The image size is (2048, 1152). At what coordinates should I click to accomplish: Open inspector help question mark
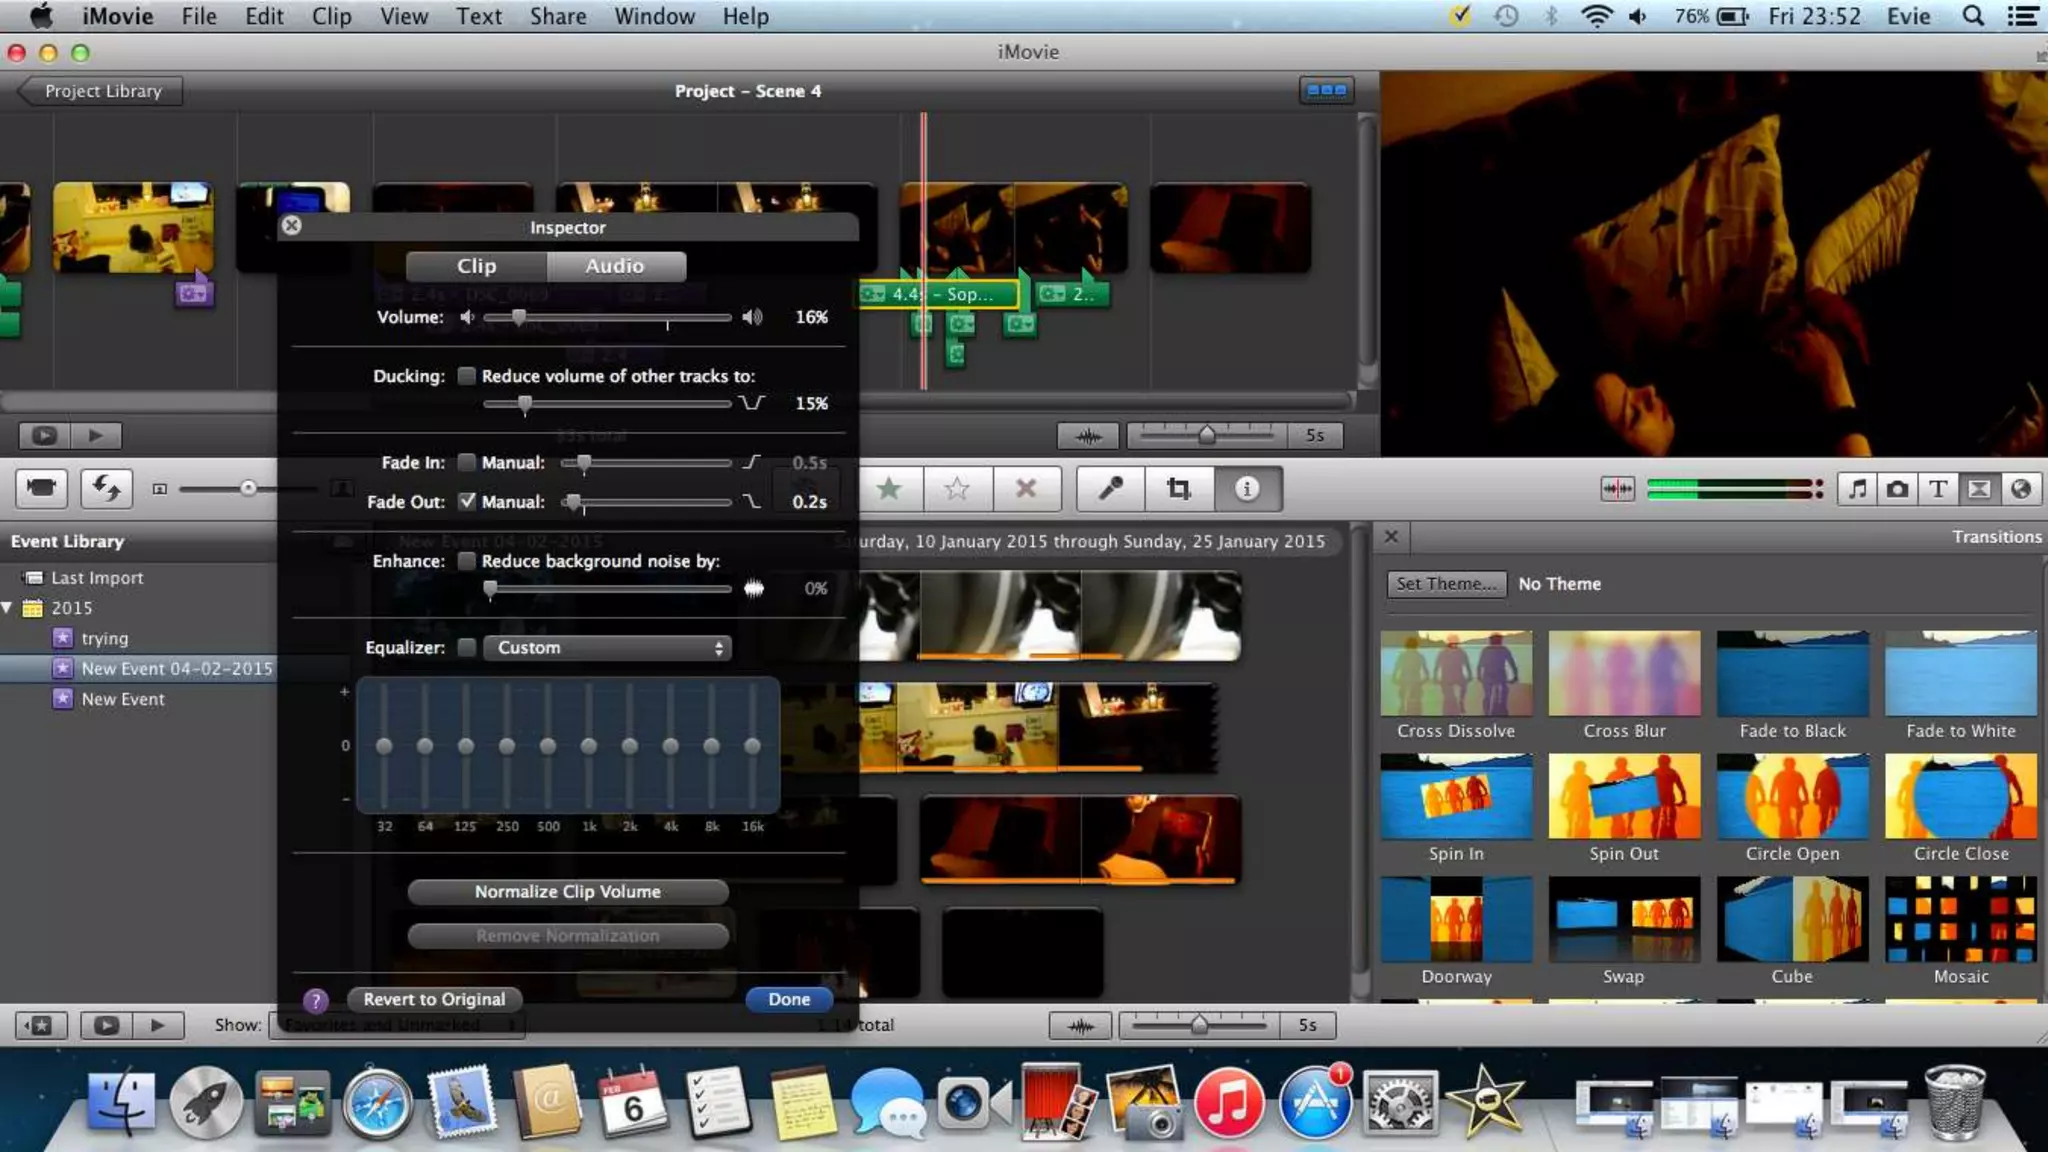(315, 1000)
